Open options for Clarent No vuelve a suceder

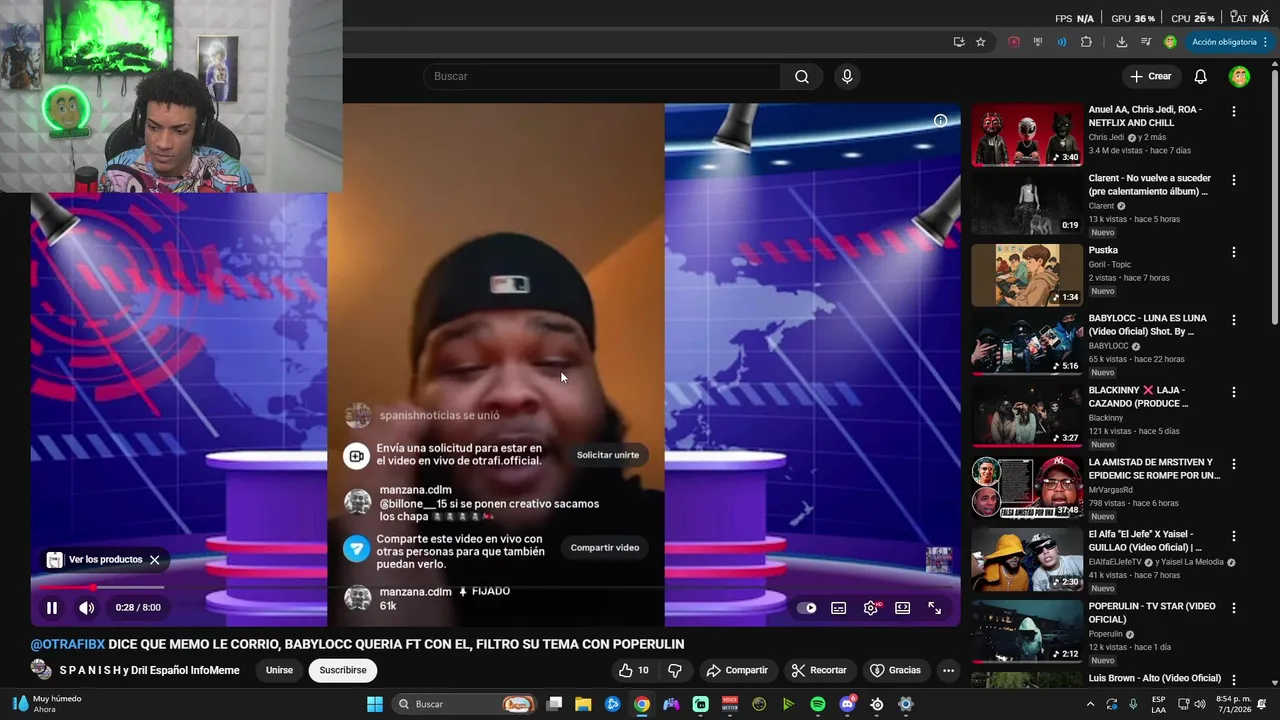[x=1234, y=181]
